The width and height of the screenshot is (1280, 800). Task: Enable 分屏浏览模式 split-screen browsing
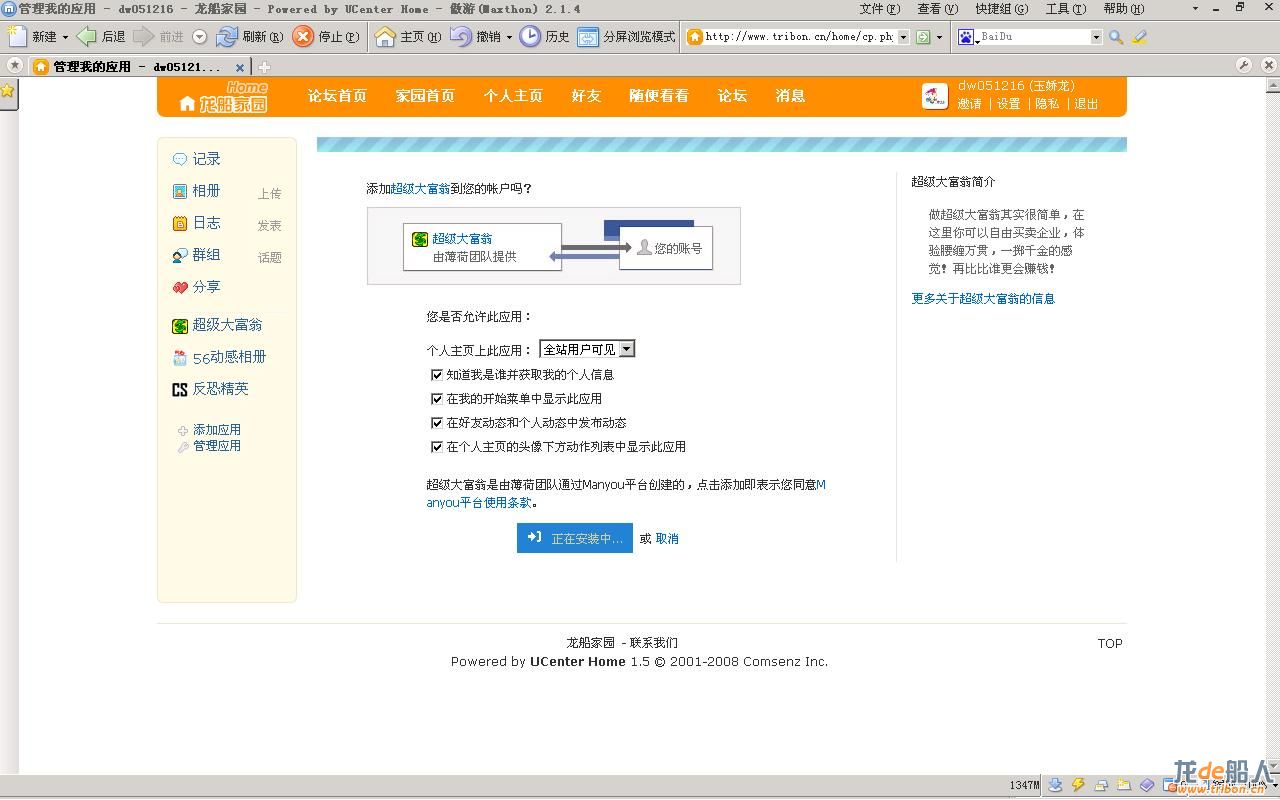(628, 37)
